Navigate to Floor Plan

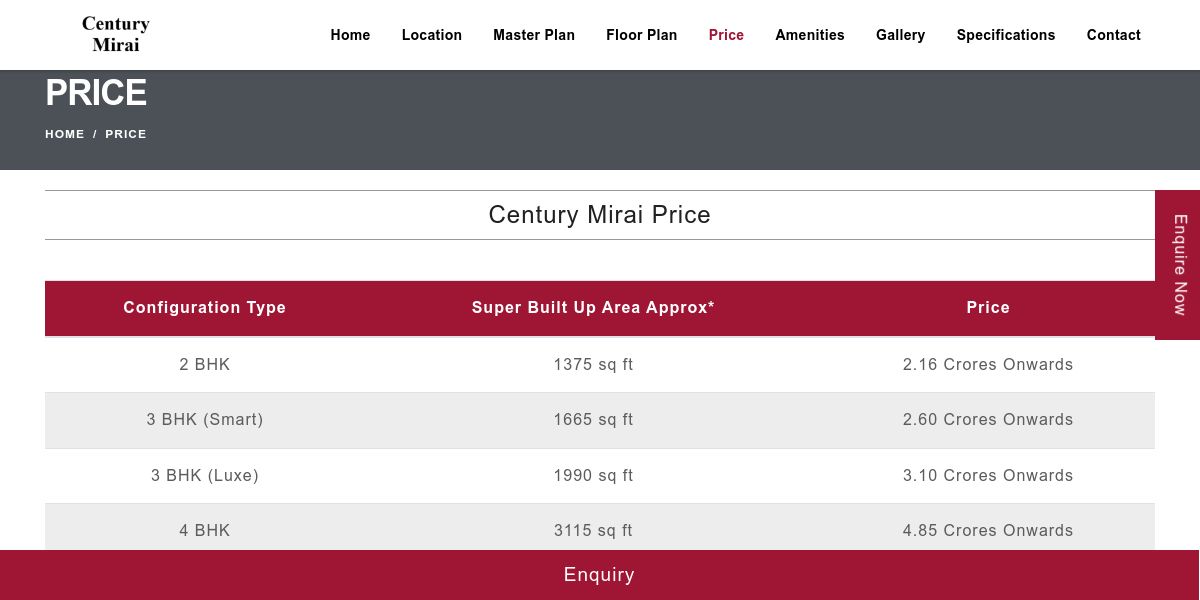click(x=642, y=35)
